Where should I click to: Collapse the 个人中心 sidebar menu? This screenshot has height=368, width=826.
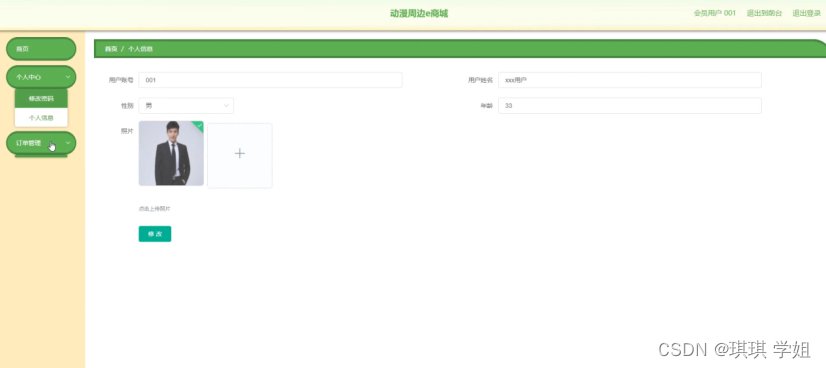tap(41, 77)
